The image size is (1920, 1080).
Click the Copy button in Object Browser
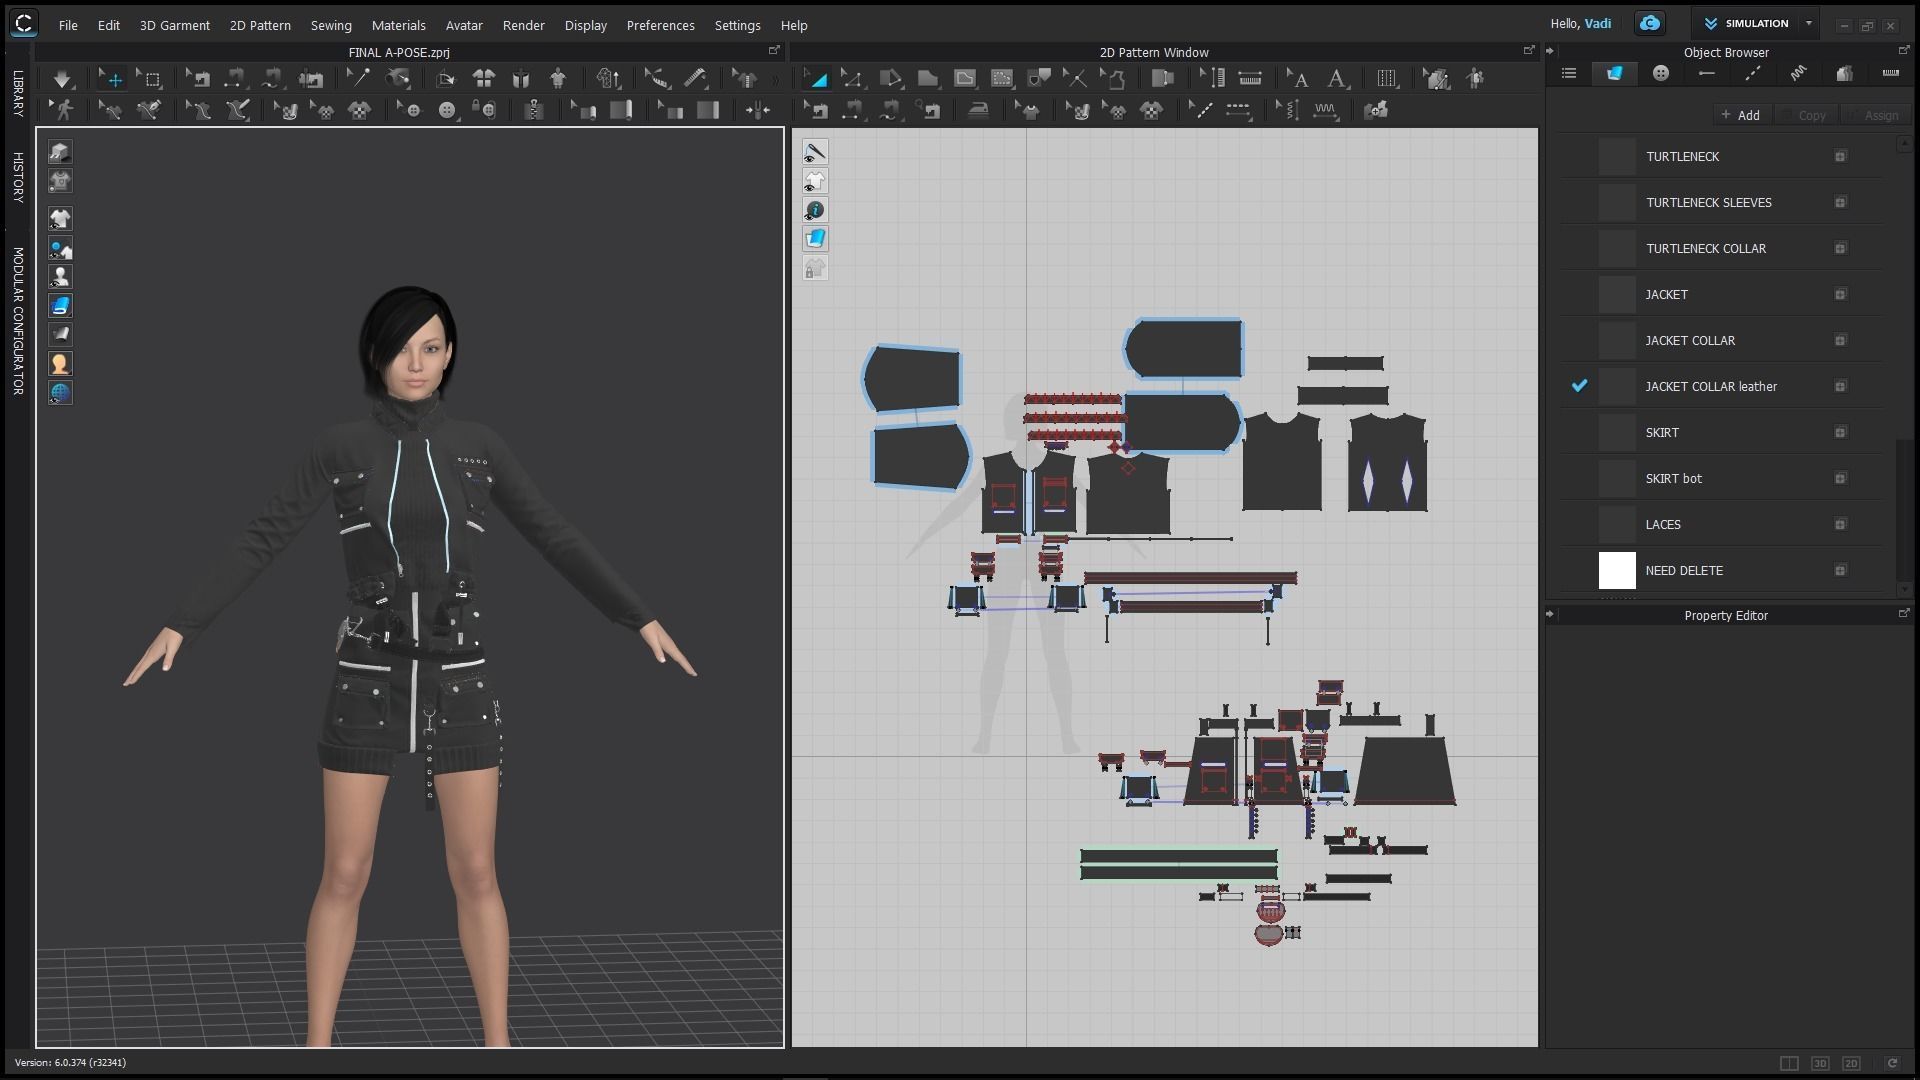(x=1804, y=115)
